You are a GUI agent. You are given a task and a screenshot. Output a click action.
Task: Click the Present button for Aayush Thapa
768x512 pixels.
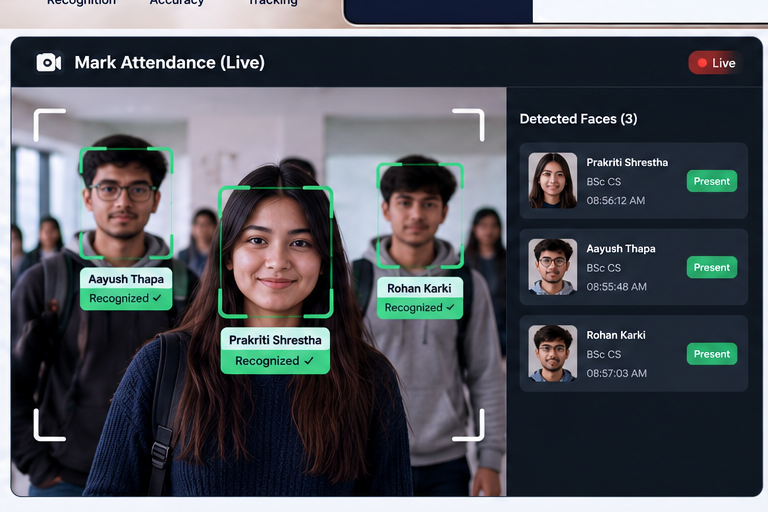[x=712, y=268]
